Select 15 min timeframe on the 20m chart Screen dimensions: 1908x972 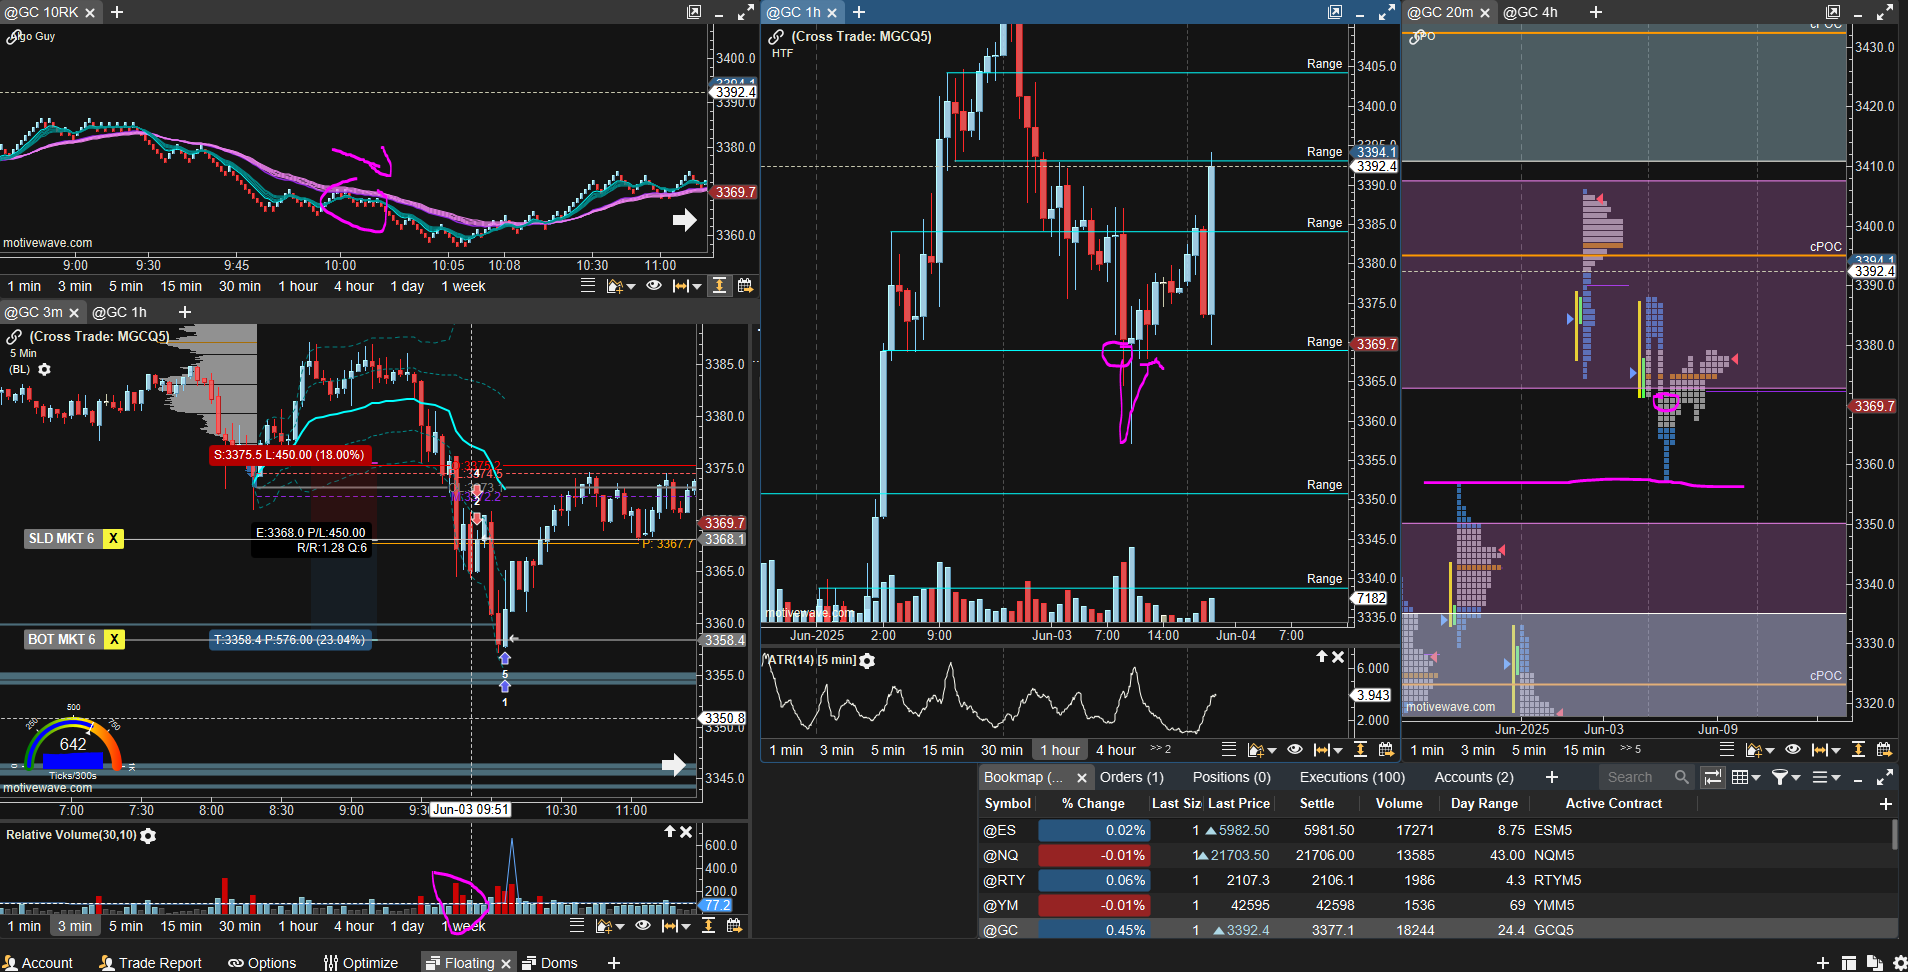coord(1584,750)
